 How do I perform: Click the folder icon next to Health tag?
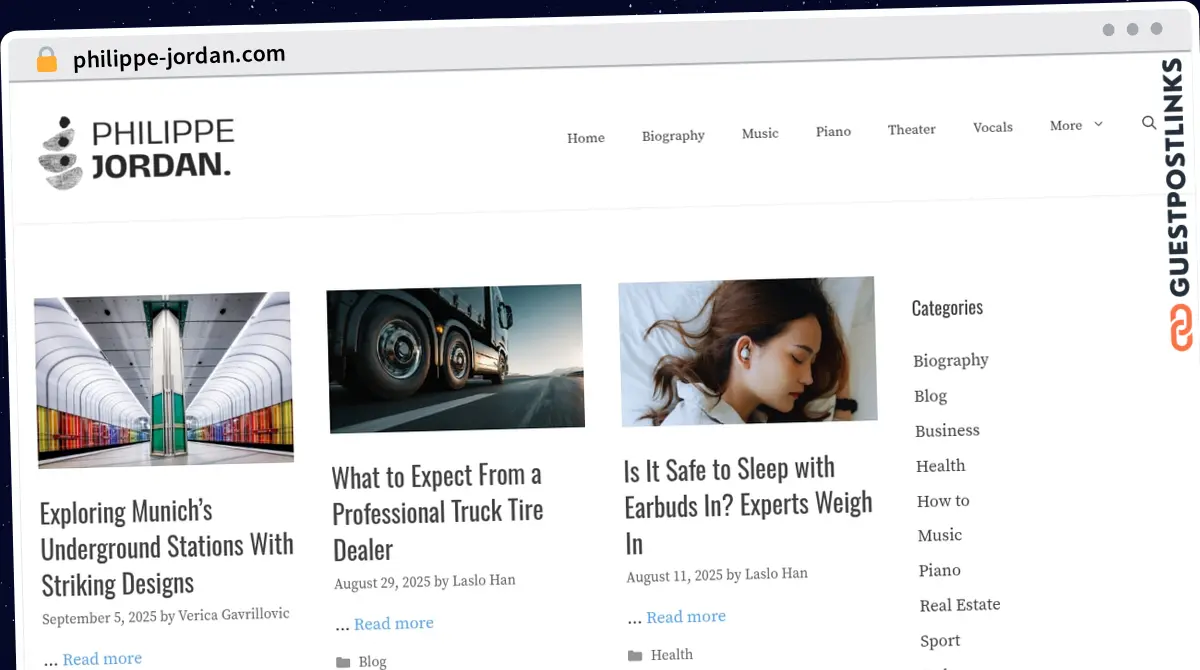tap(635, 656)
